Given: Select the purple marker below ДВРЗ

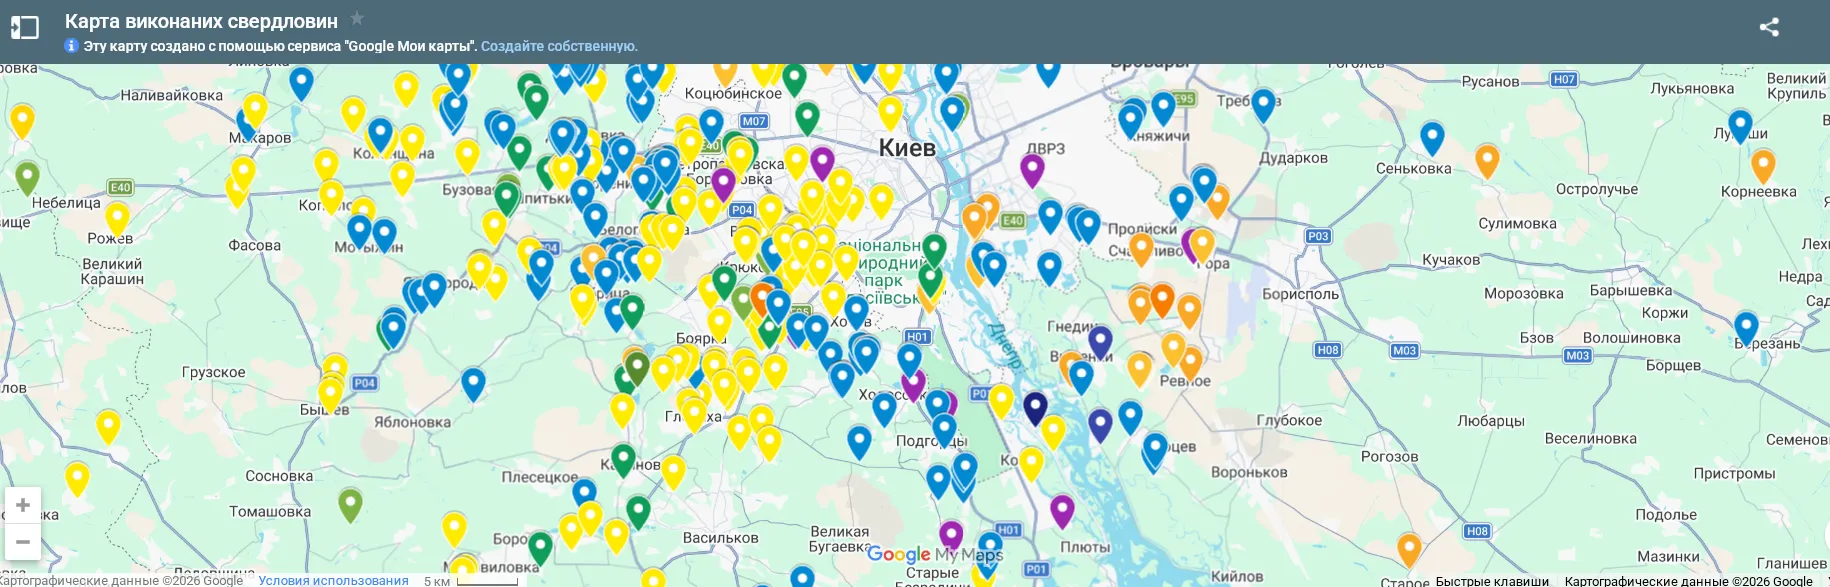Looking at the screenshot, I should click(1032, 170).
